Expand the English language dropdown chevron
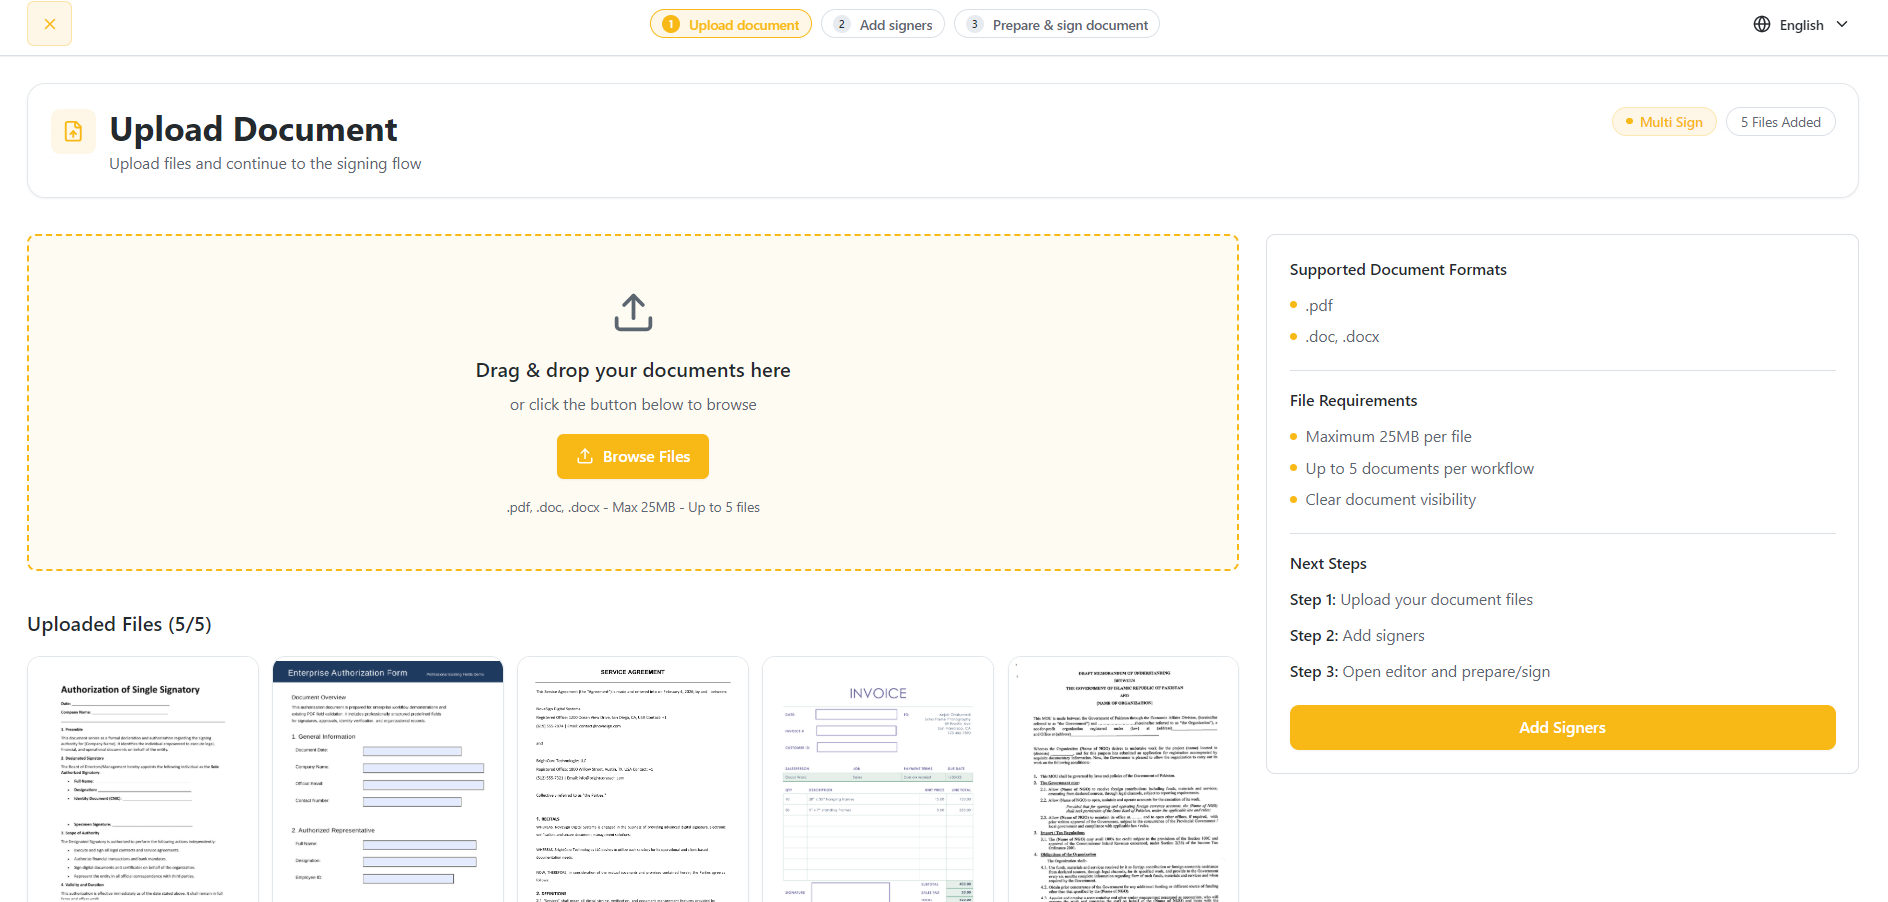Viewport: 1888px width, 902px height. click(x=1842, y=24)
